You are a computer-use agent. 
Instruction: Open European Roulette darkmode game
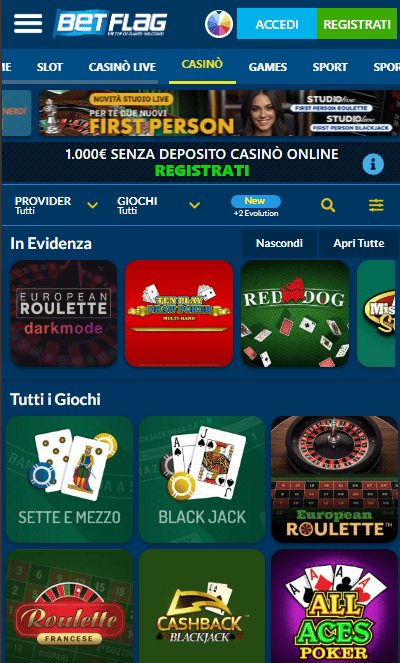pyautogui.click(x=63, y=313)
